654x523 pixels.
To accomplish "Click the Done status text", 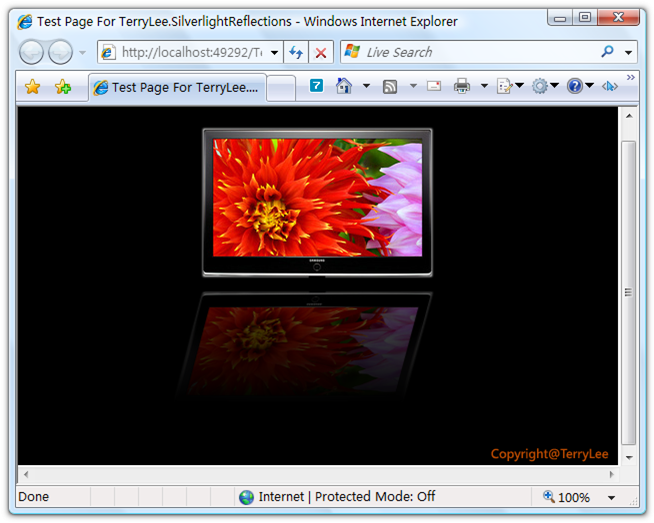I will 33,497.
